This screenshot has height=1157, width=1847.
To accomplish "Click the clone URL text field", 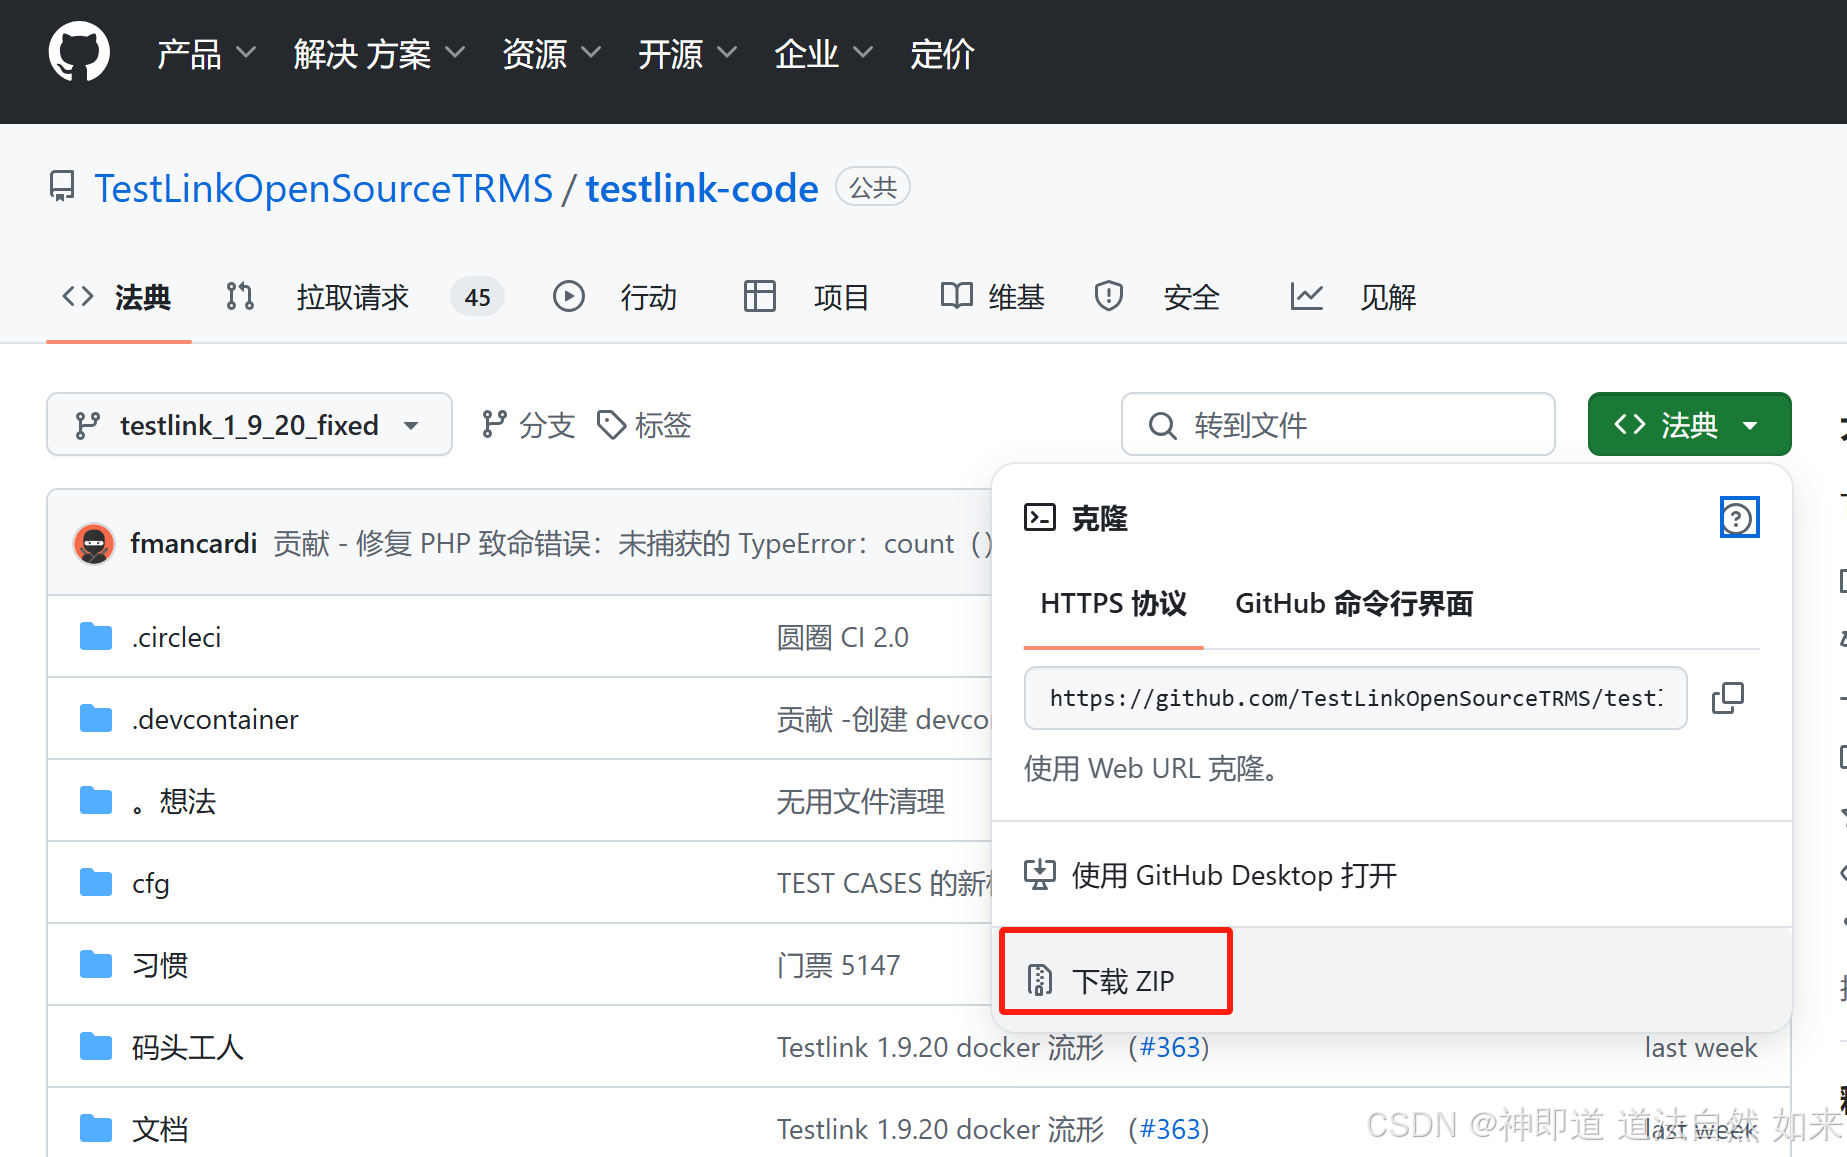I will coord(1355,698).
